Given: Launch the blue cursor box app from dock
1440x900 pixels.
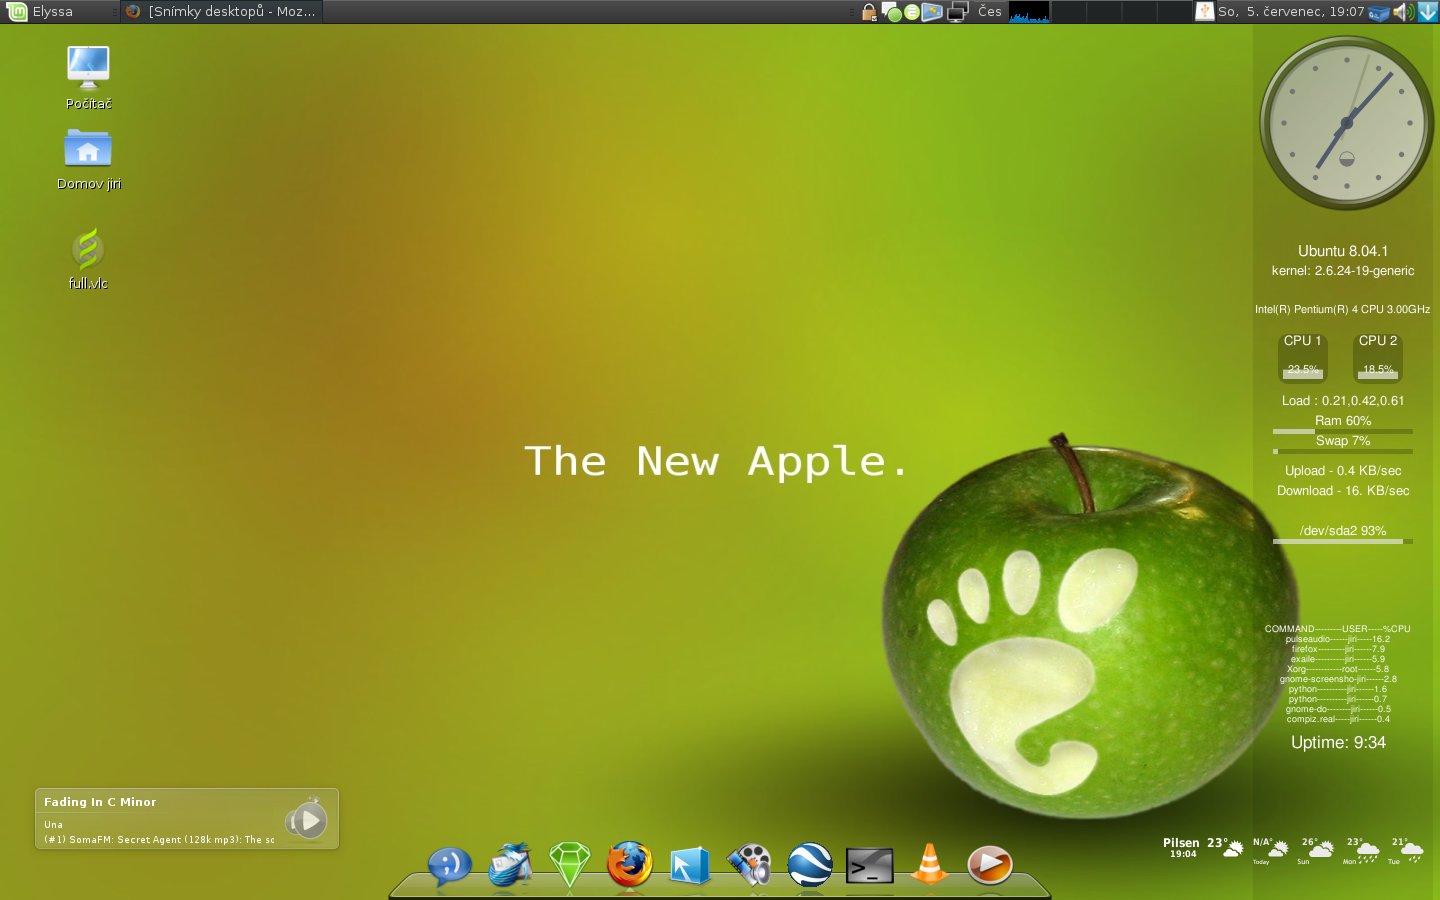Looking at the screenshot, I should click(x=690, y=866).
